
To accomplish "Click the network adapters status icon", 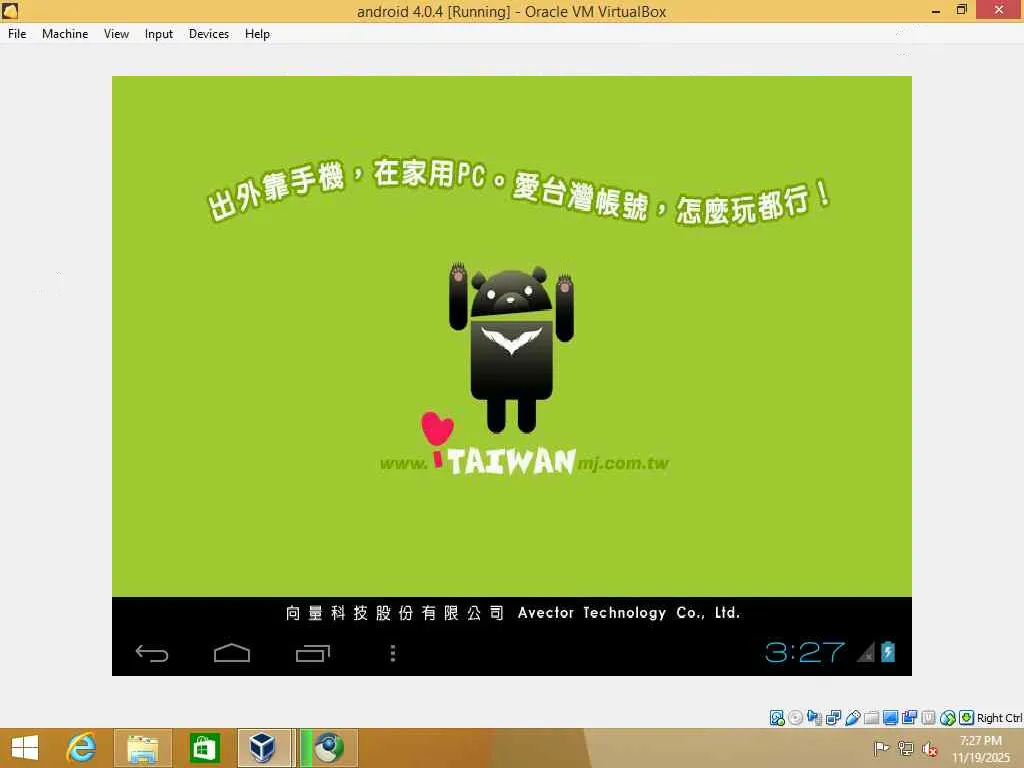I will click(x=833, y=718).
